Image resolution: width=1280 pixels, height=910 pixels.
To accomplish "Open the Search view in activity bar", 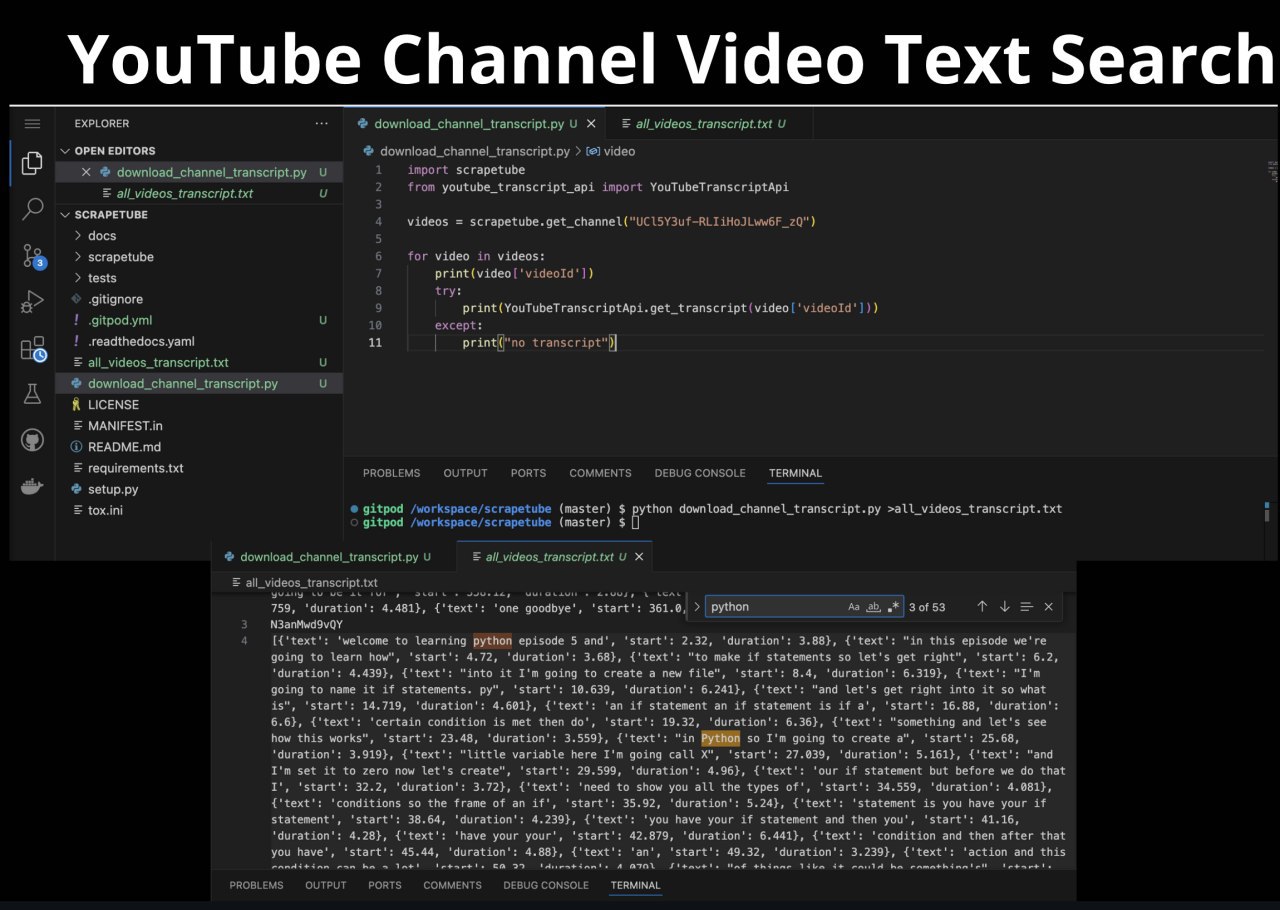I will click(32, 209).
